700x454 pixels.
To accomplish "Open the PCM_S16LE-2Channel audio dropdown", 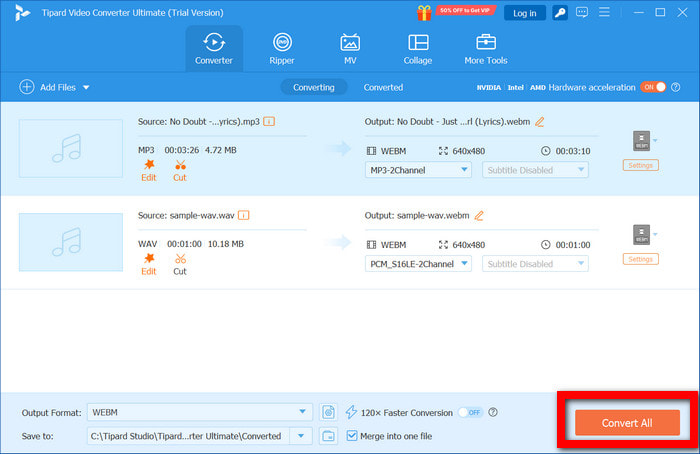I will tap(464, 264).
